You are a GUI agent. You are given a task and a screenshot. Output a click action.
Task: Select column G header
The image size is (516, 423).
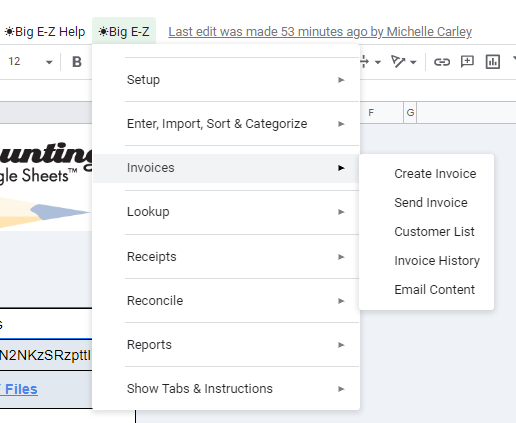click(x=410, y=113)
